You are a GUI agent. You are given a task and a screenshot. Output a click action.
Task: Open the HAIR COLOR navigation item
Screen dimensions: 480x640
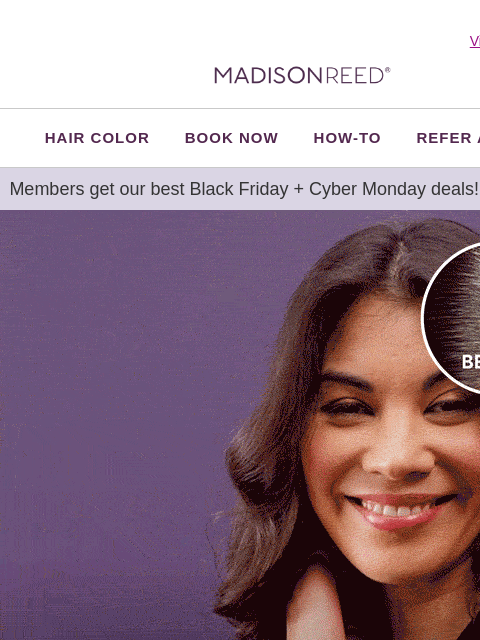pyautogui.click(x=97, y=138)
